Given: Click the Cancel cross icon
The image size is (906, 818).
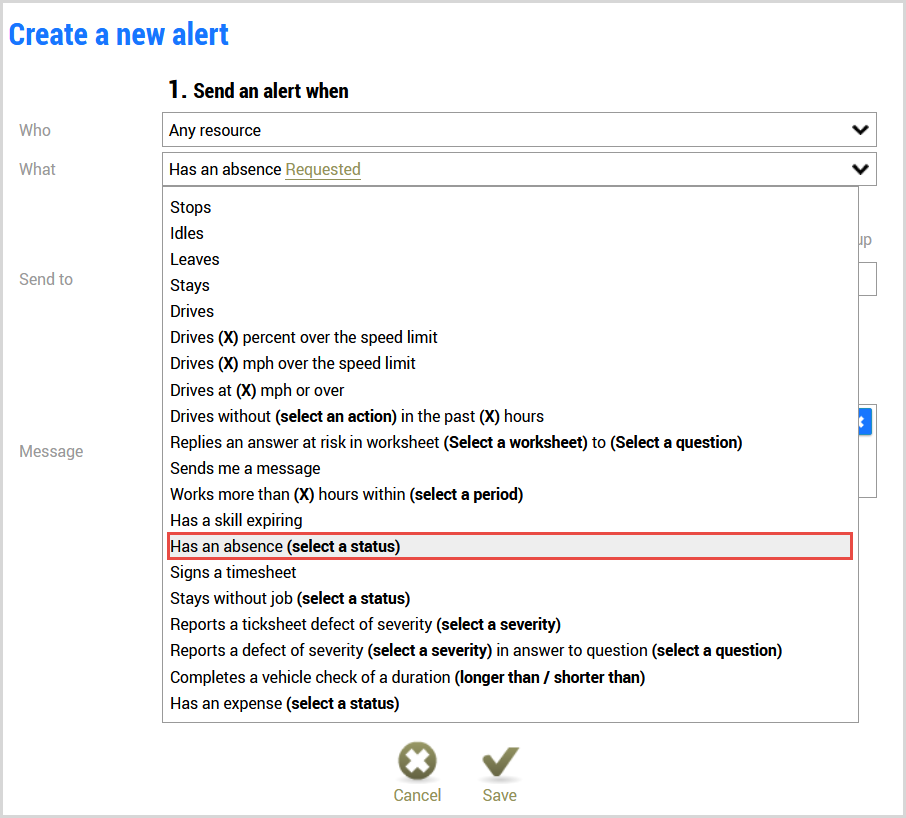Looking at the screenshot, I should click(417, 761).
